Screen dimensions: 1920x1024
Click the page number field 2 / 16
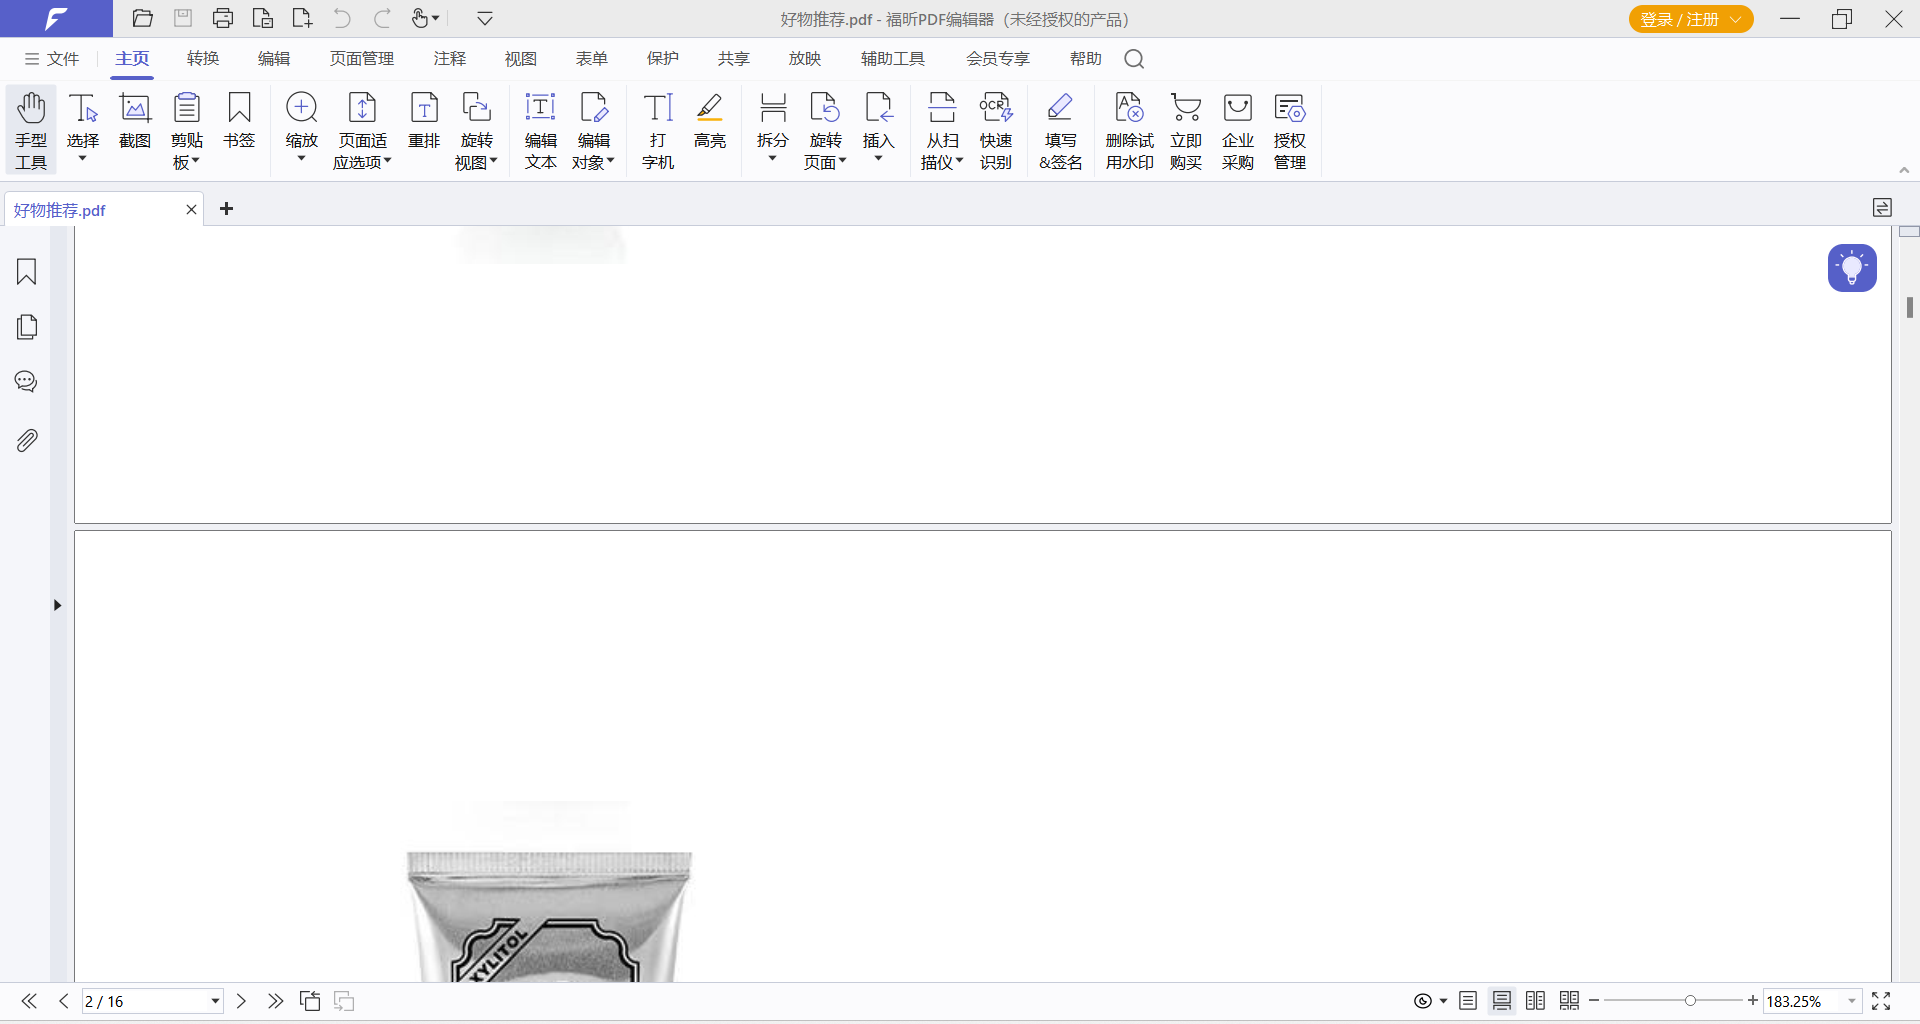[145, 1001]
